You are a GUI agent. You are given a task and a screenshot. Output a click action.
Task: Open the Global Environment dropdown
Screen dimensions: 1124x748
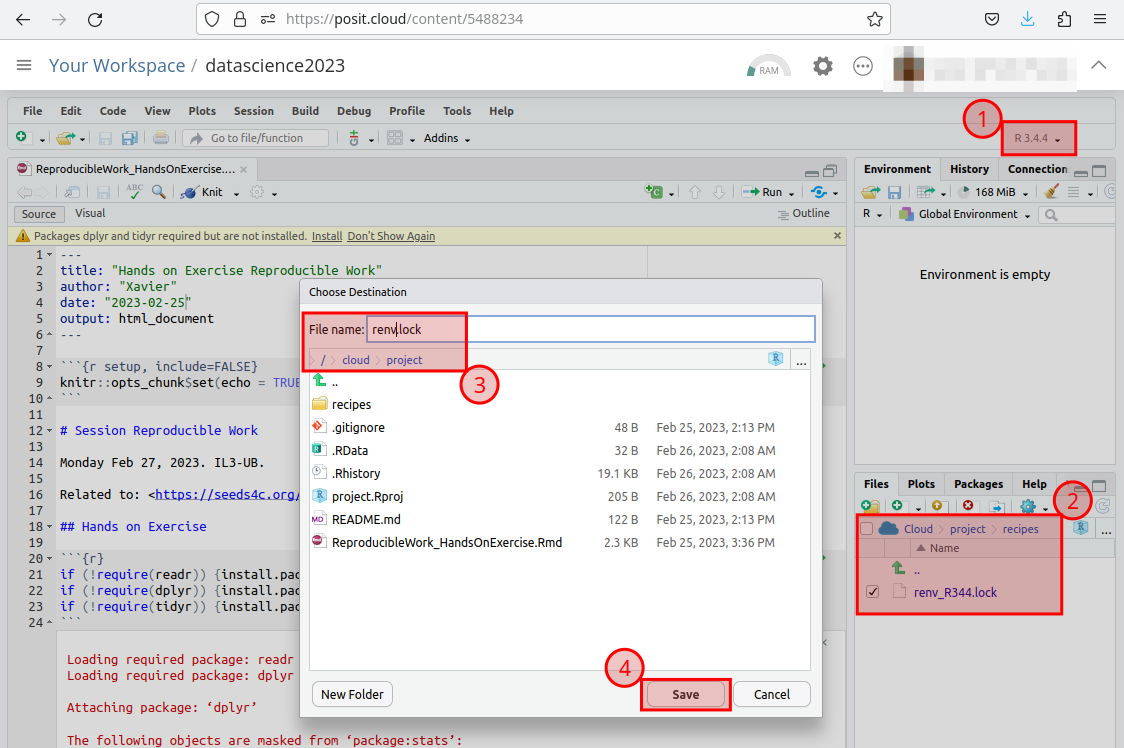point(965,214)
